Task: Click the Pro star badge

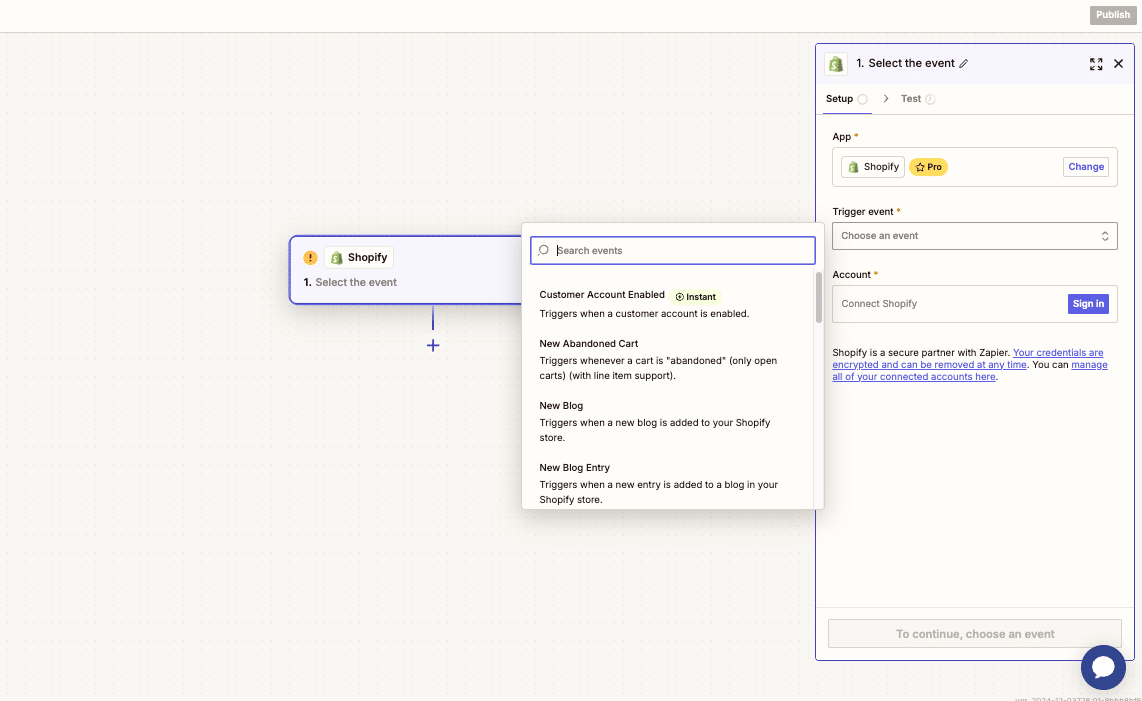Action: (x=929, y=167)
